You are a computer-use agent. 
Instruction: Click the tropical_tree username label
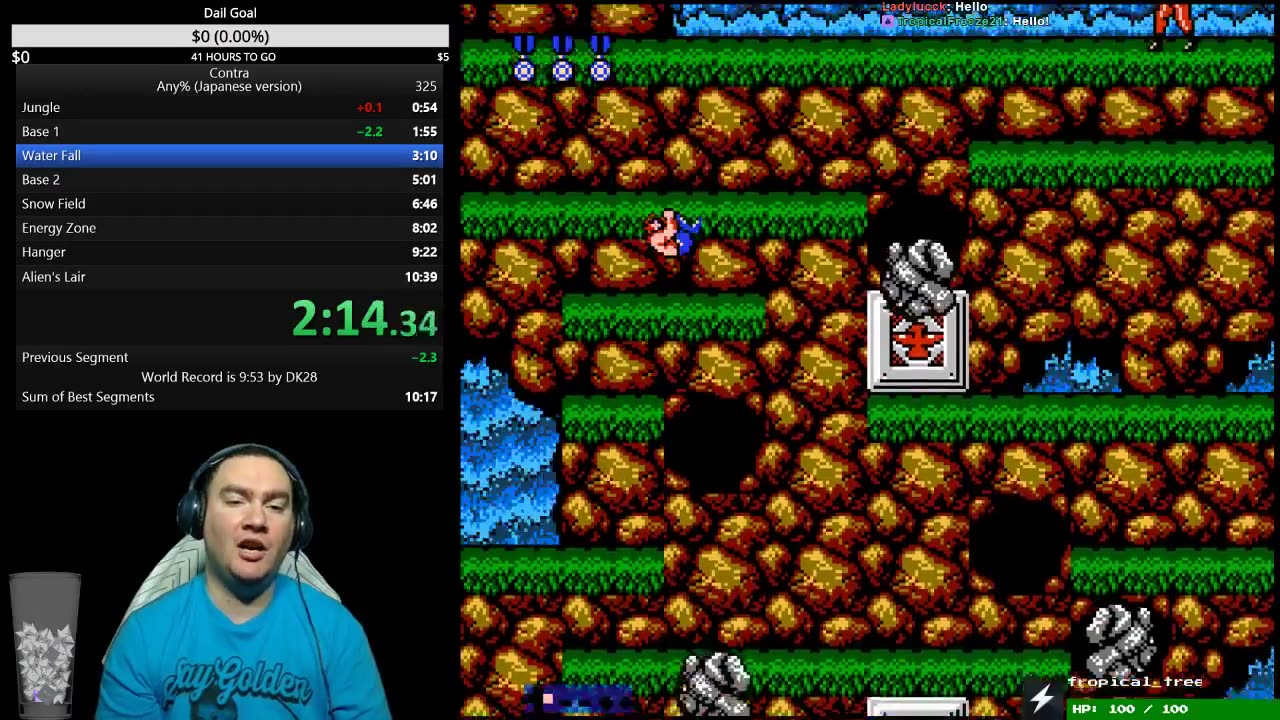[x=1135, y=682]
